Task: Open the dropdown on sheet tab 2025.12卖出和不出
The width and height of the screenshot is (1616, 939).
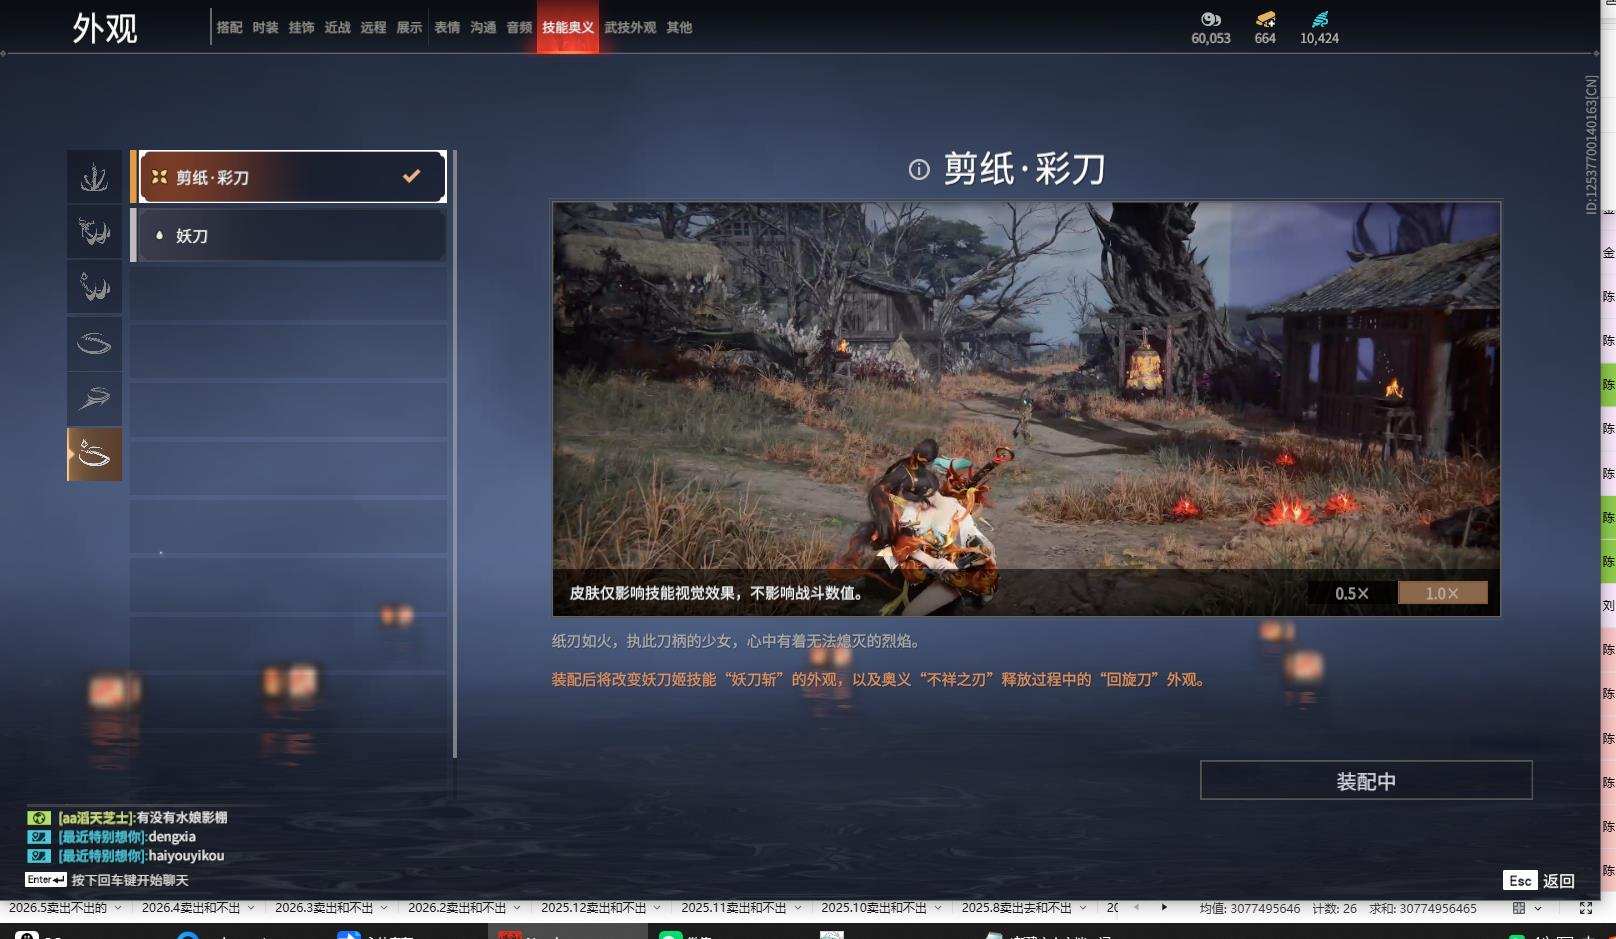Action: coord(657,908)
